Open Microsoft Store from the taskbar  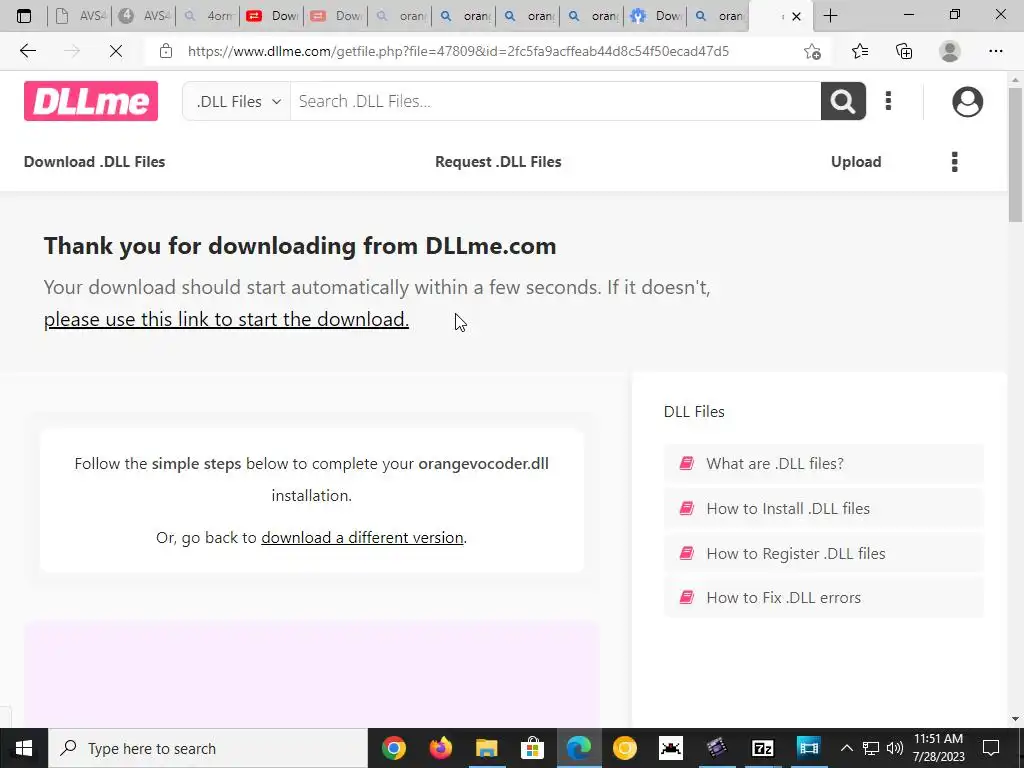[x=532, y=748]
